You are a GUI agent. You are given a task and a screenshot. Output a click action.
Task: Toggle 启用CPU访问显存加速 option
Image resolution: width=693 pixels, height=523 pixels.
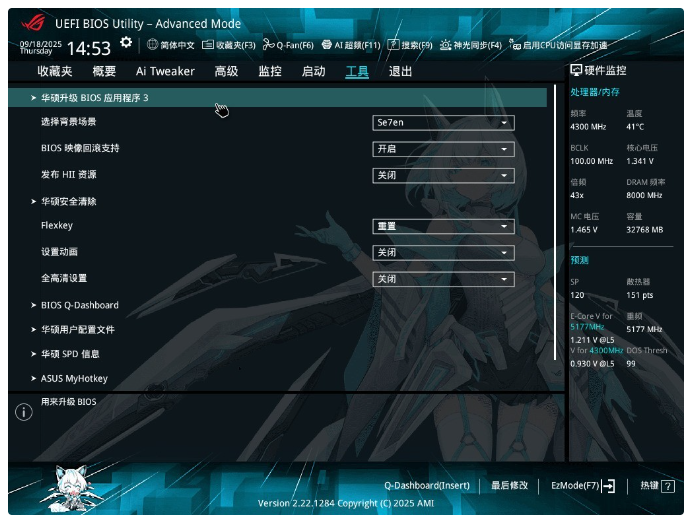[x=558, y=45]
